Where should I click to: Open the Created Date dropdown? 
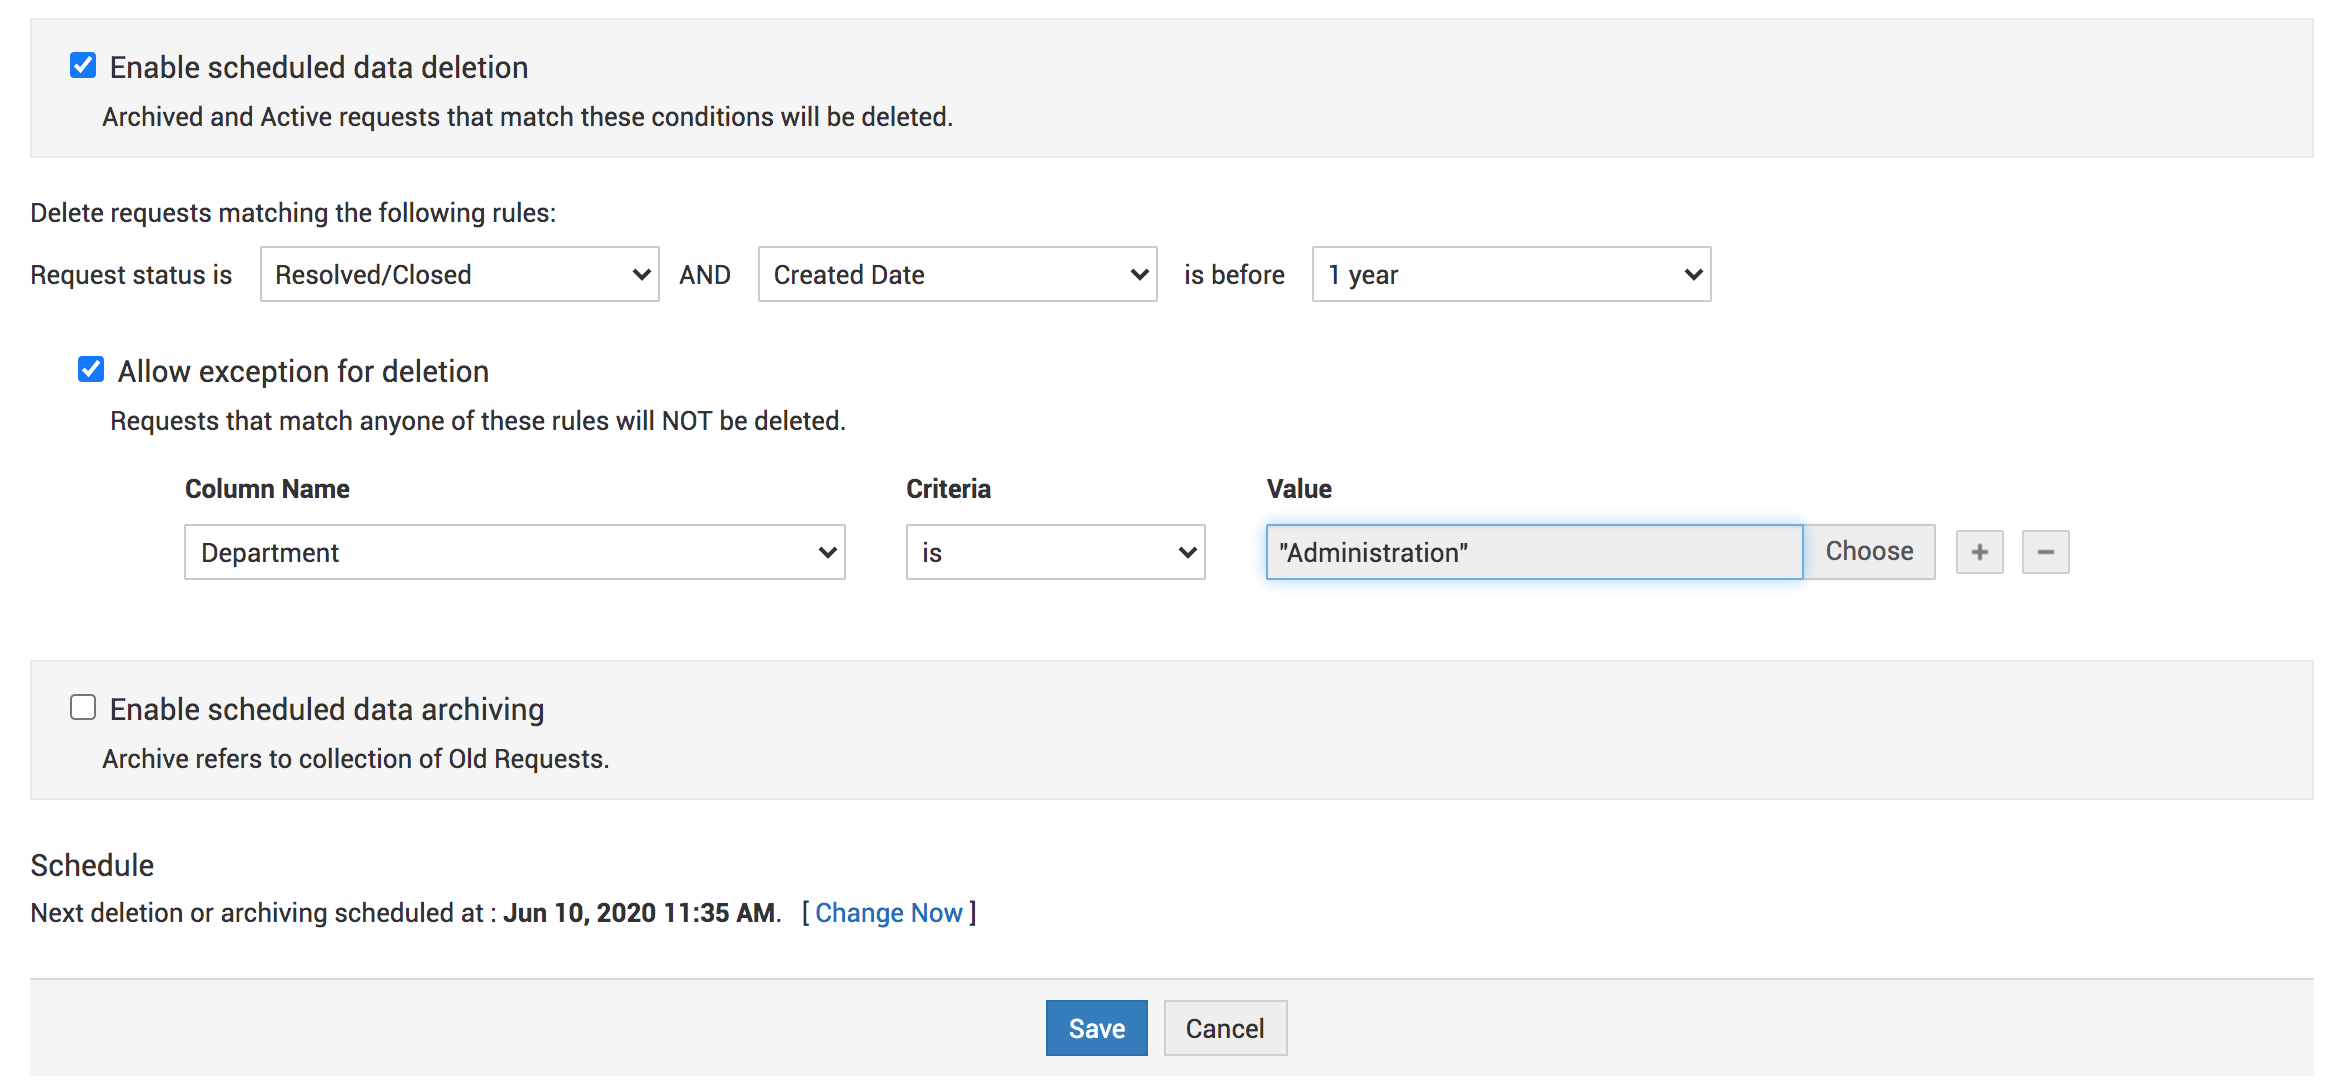pos(957,274)
